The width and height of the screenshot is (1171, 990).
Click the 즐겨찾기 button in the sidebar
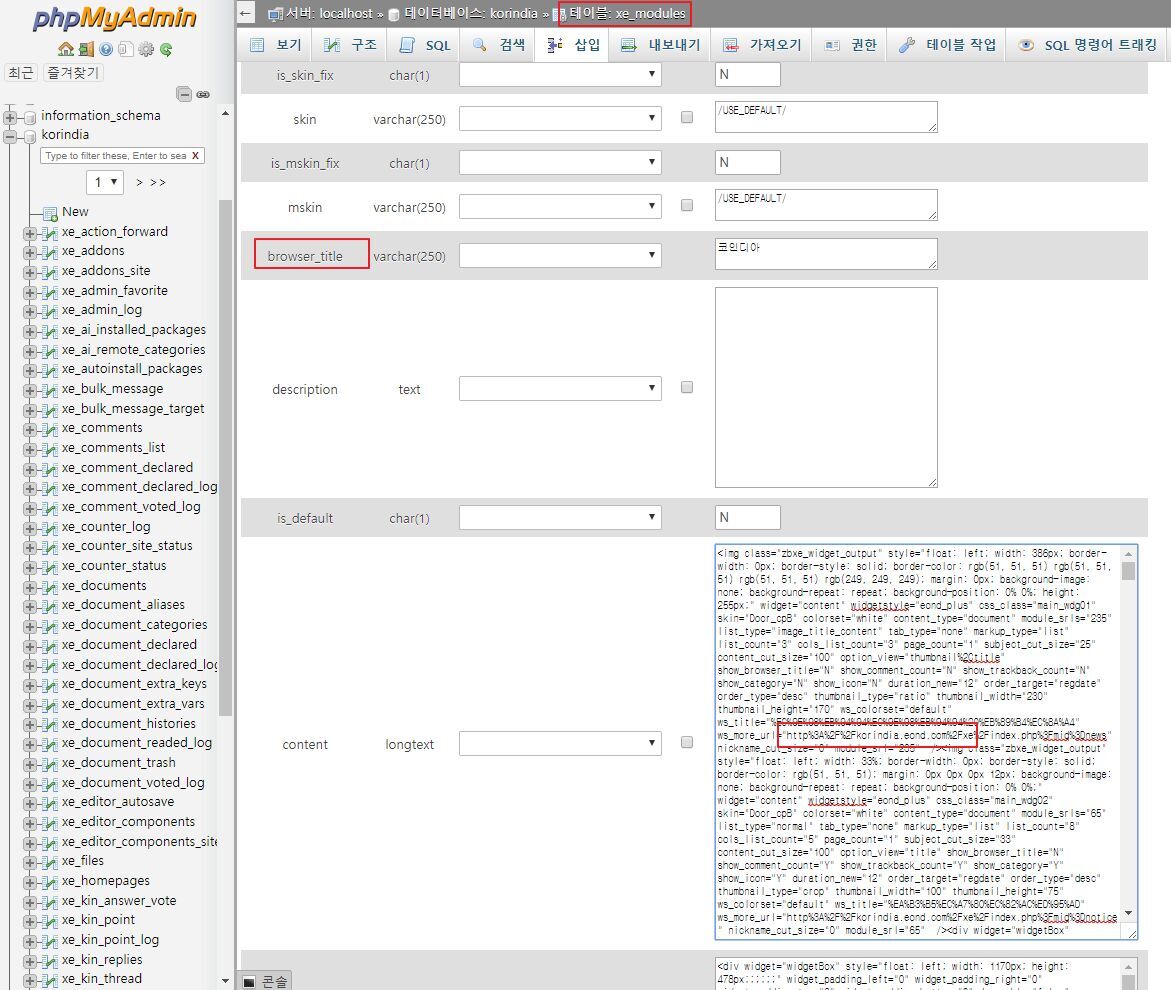tap(72, 72)
